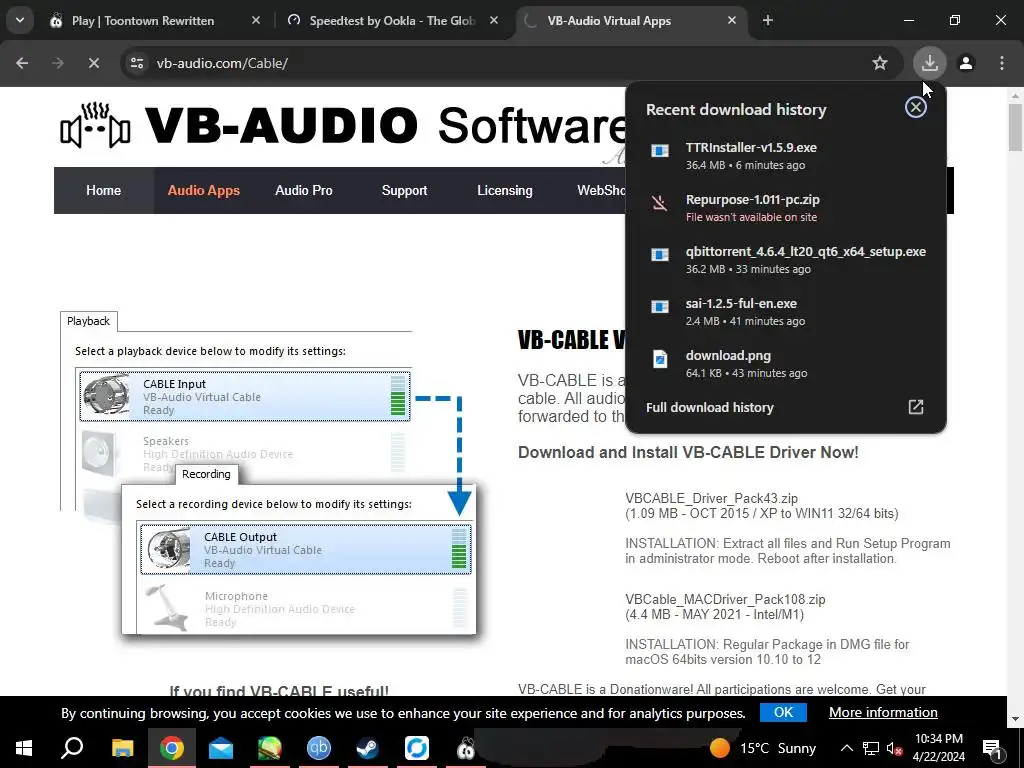Close the Toontown Rewritten tab
This screenshot has width=1024, height=768.
[256, 20]
